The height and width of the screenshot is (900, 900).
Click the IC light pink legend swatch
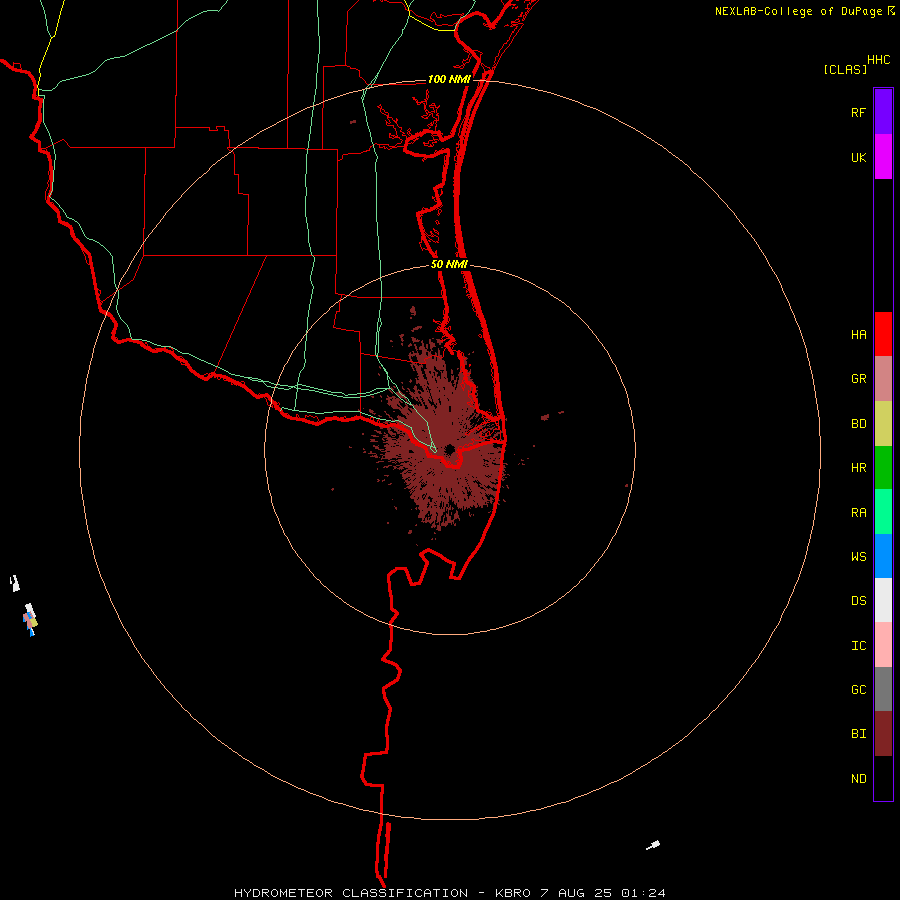coord(883,645)
